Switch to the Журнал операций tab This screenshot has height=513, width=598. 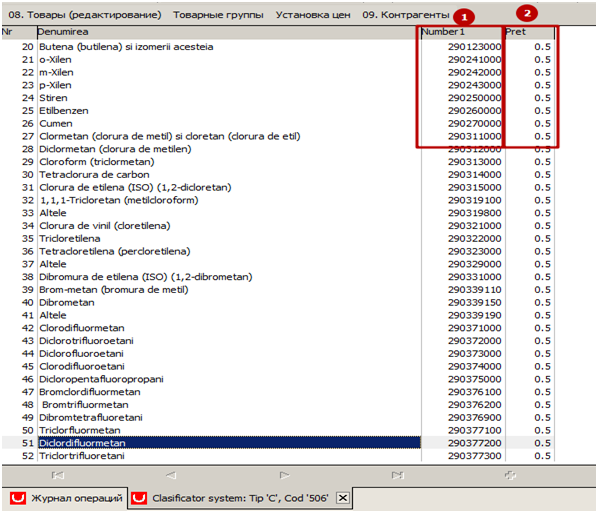coord(65,498)
